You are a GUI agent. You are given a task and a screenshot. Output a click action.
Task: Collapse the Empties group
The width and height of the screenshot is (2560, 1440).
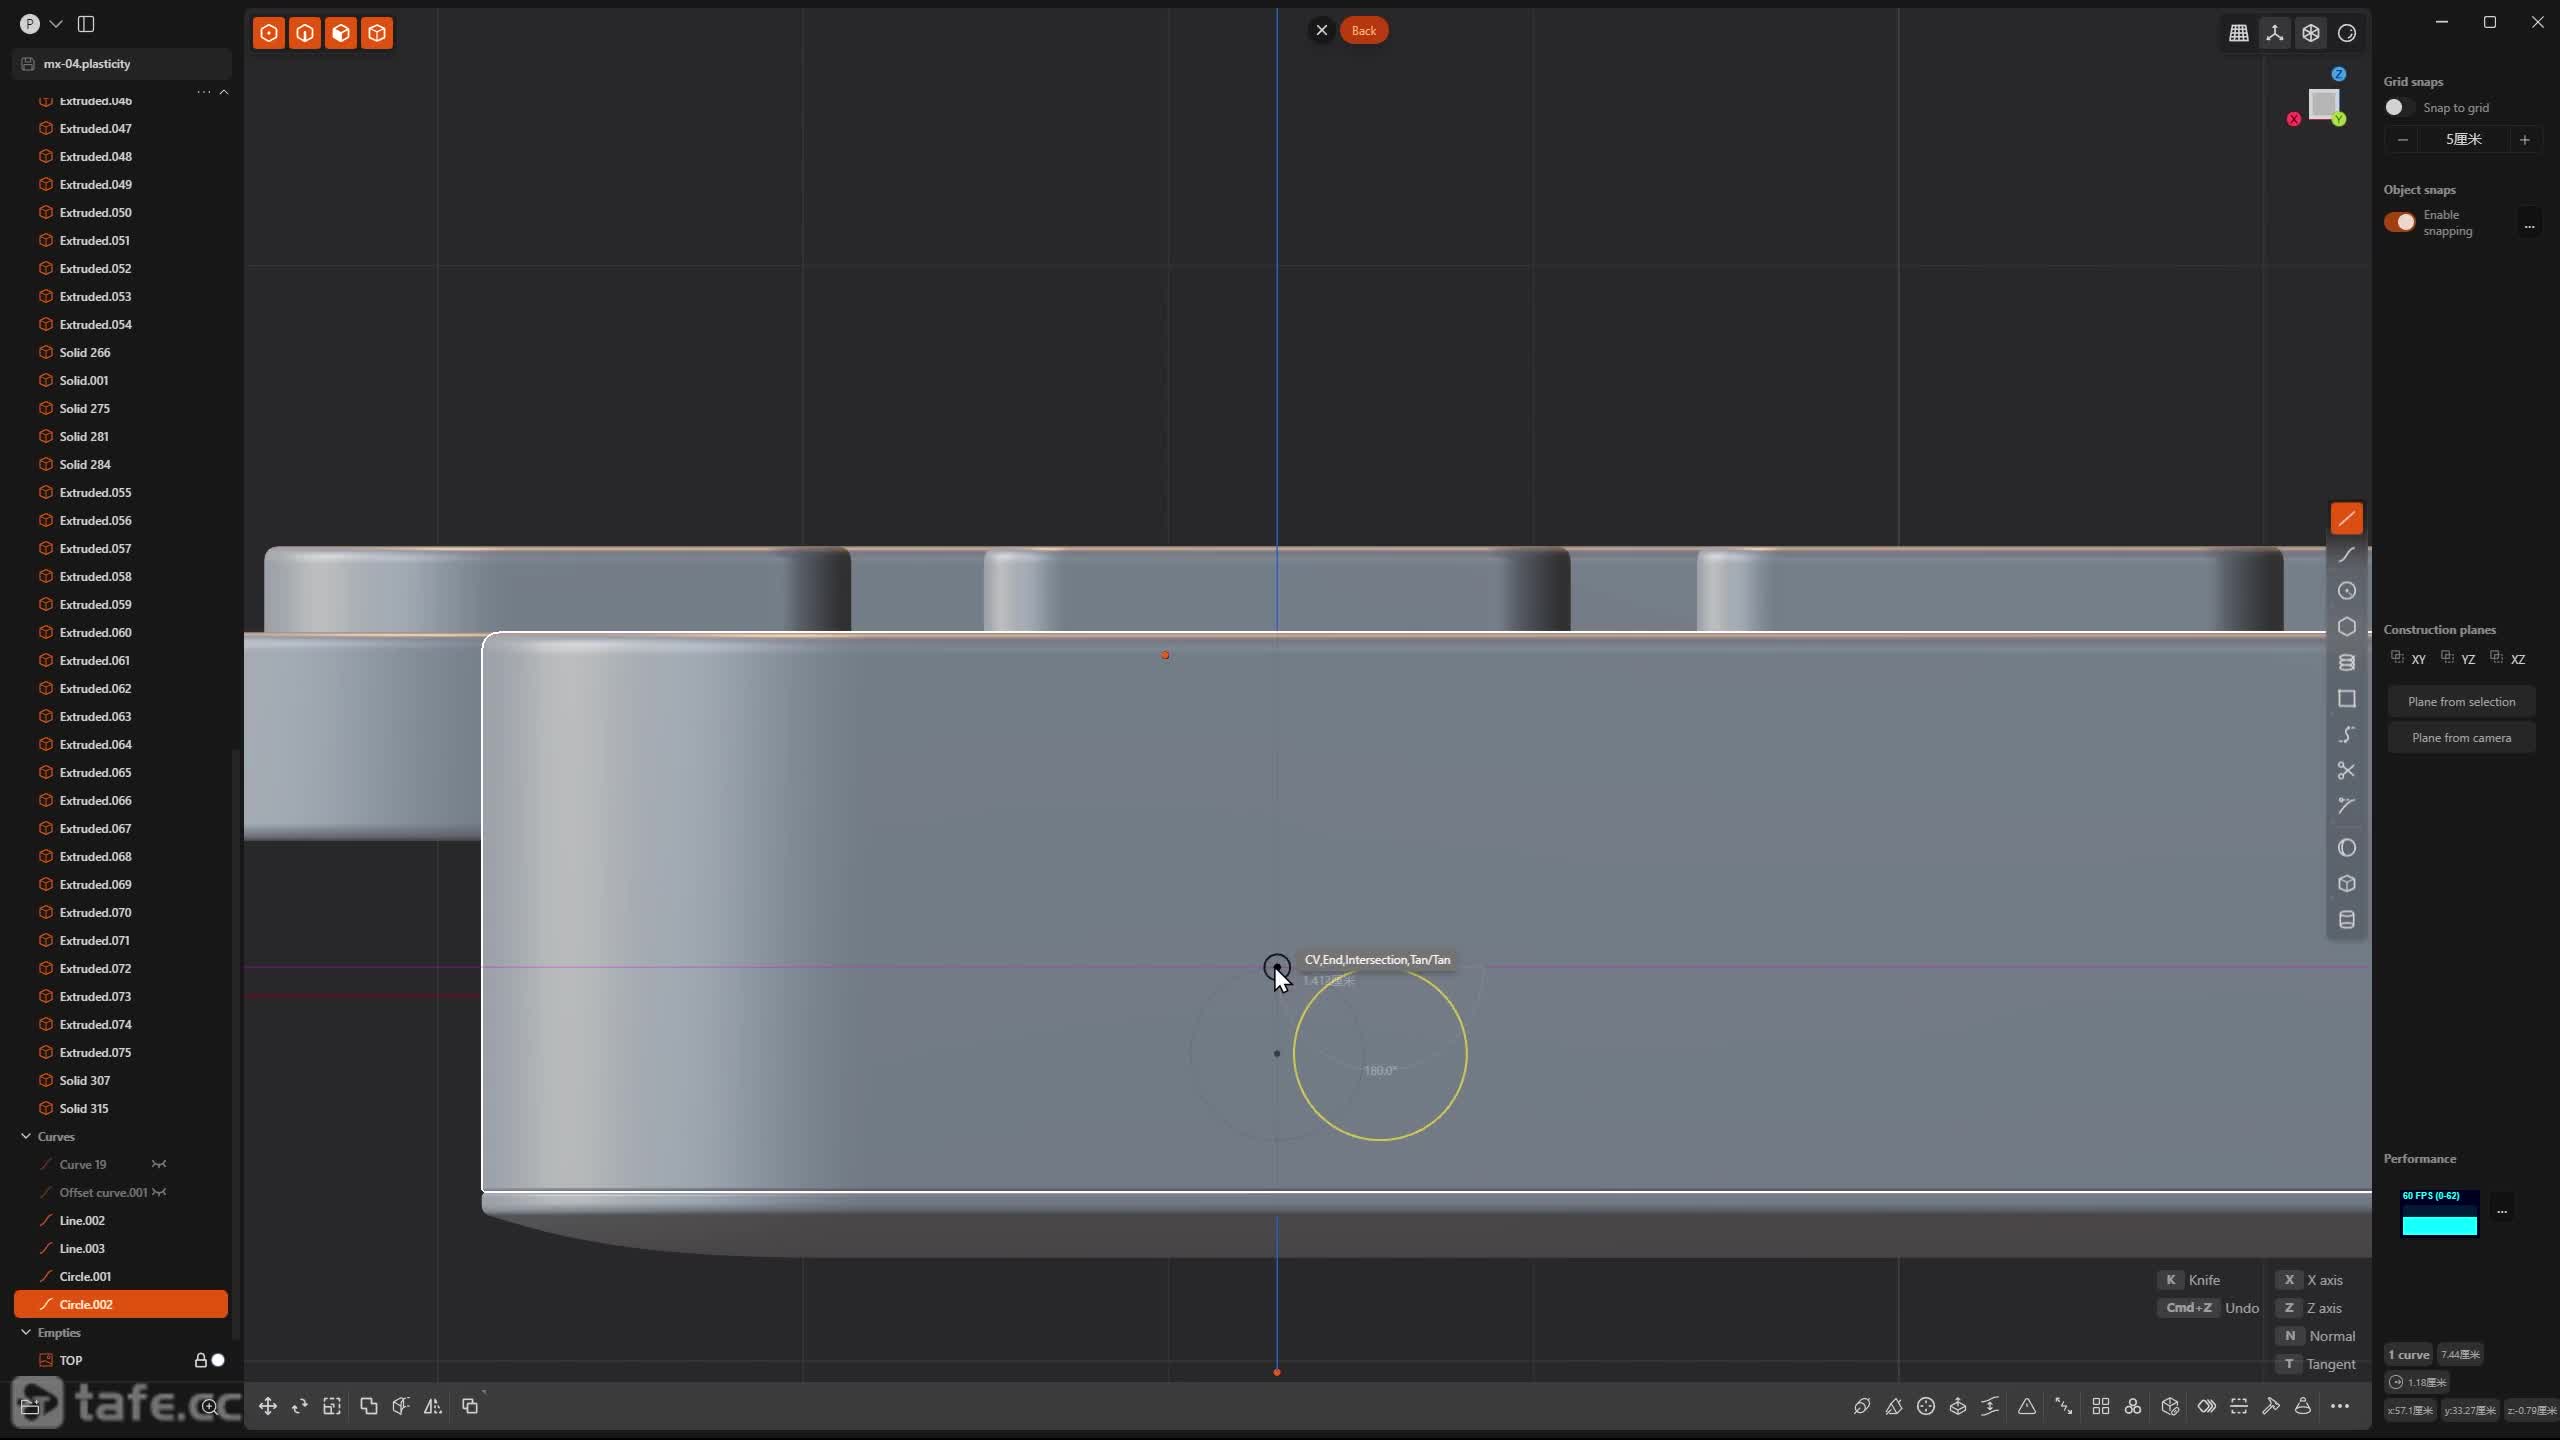click(x=26, y=1332)
